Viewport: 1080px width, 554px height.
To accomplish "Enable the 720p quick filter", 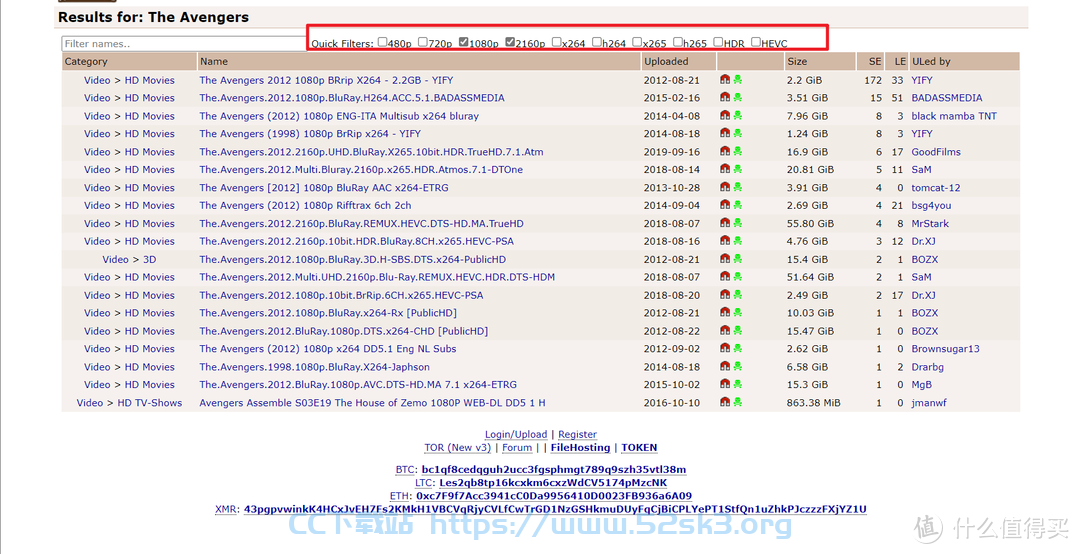I will pos(423,42).
